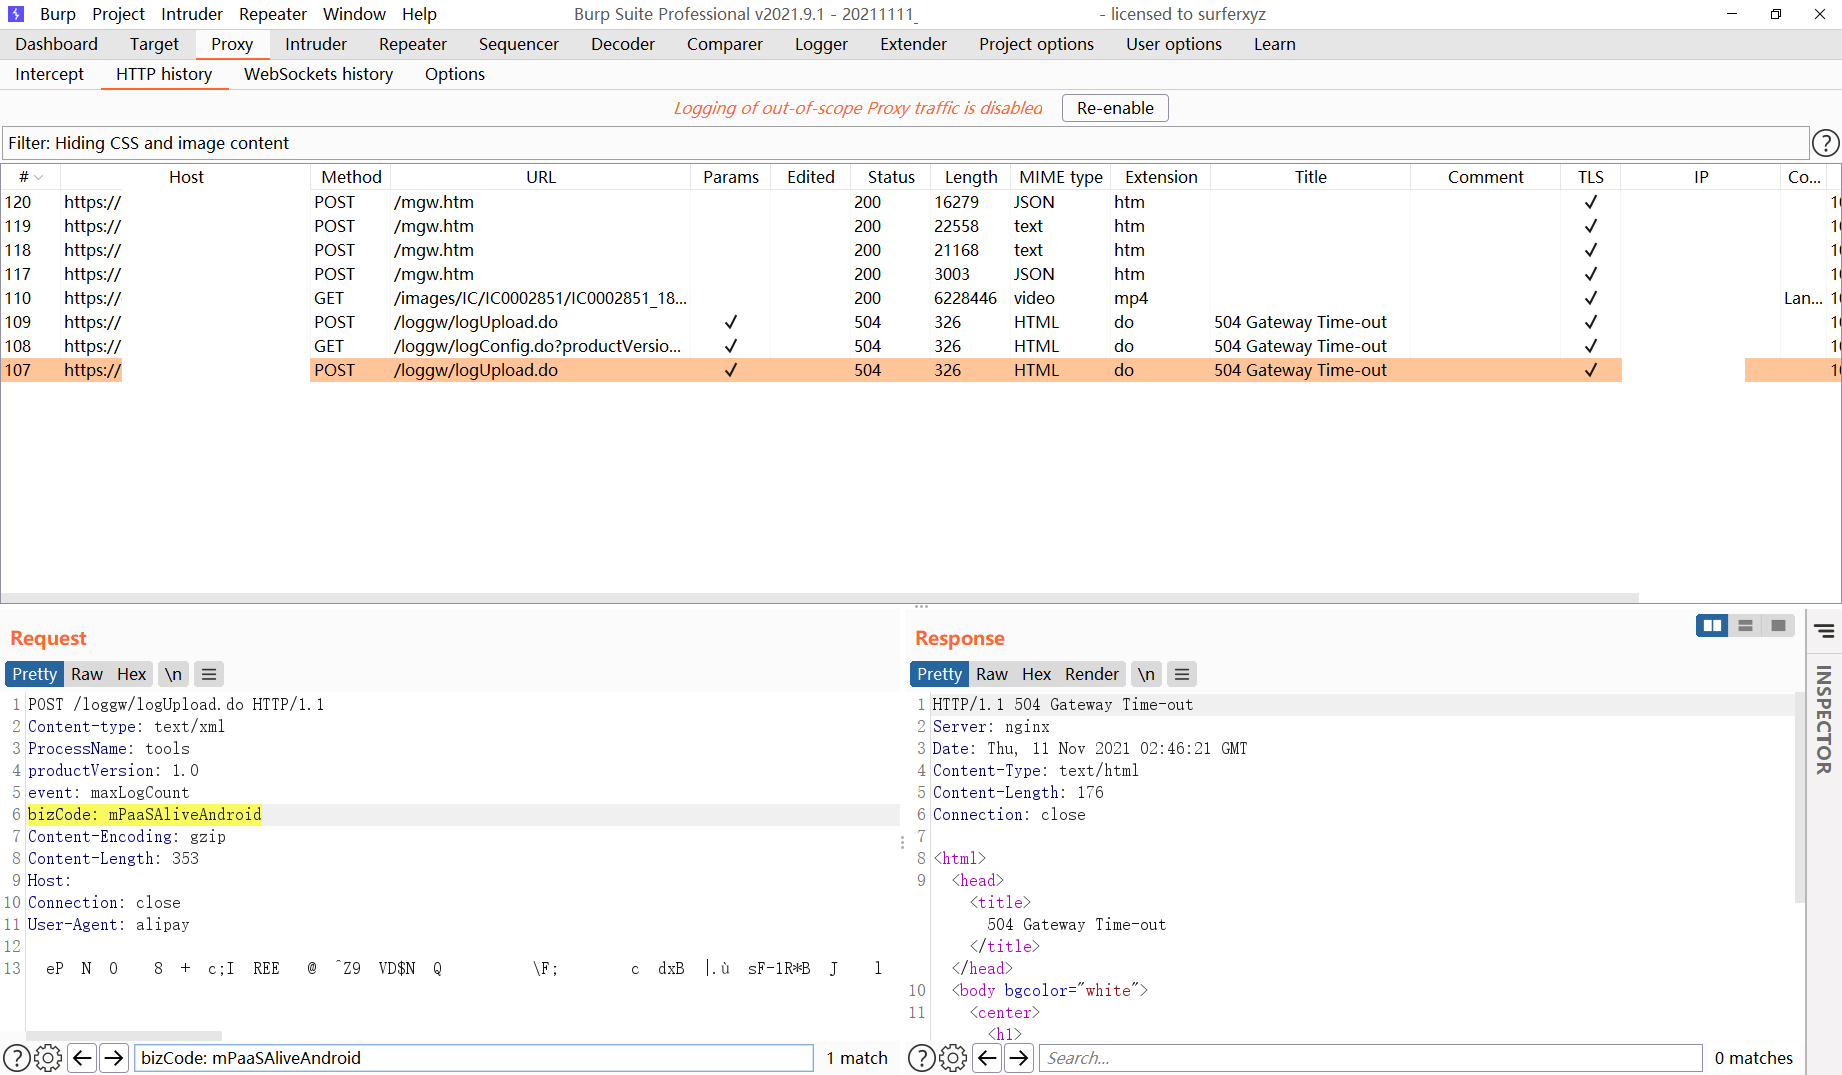Image resolution: width=1842 pixels, height=1075 pixels.
Task: Open the Project options tab
Action: coord(1036,44)
